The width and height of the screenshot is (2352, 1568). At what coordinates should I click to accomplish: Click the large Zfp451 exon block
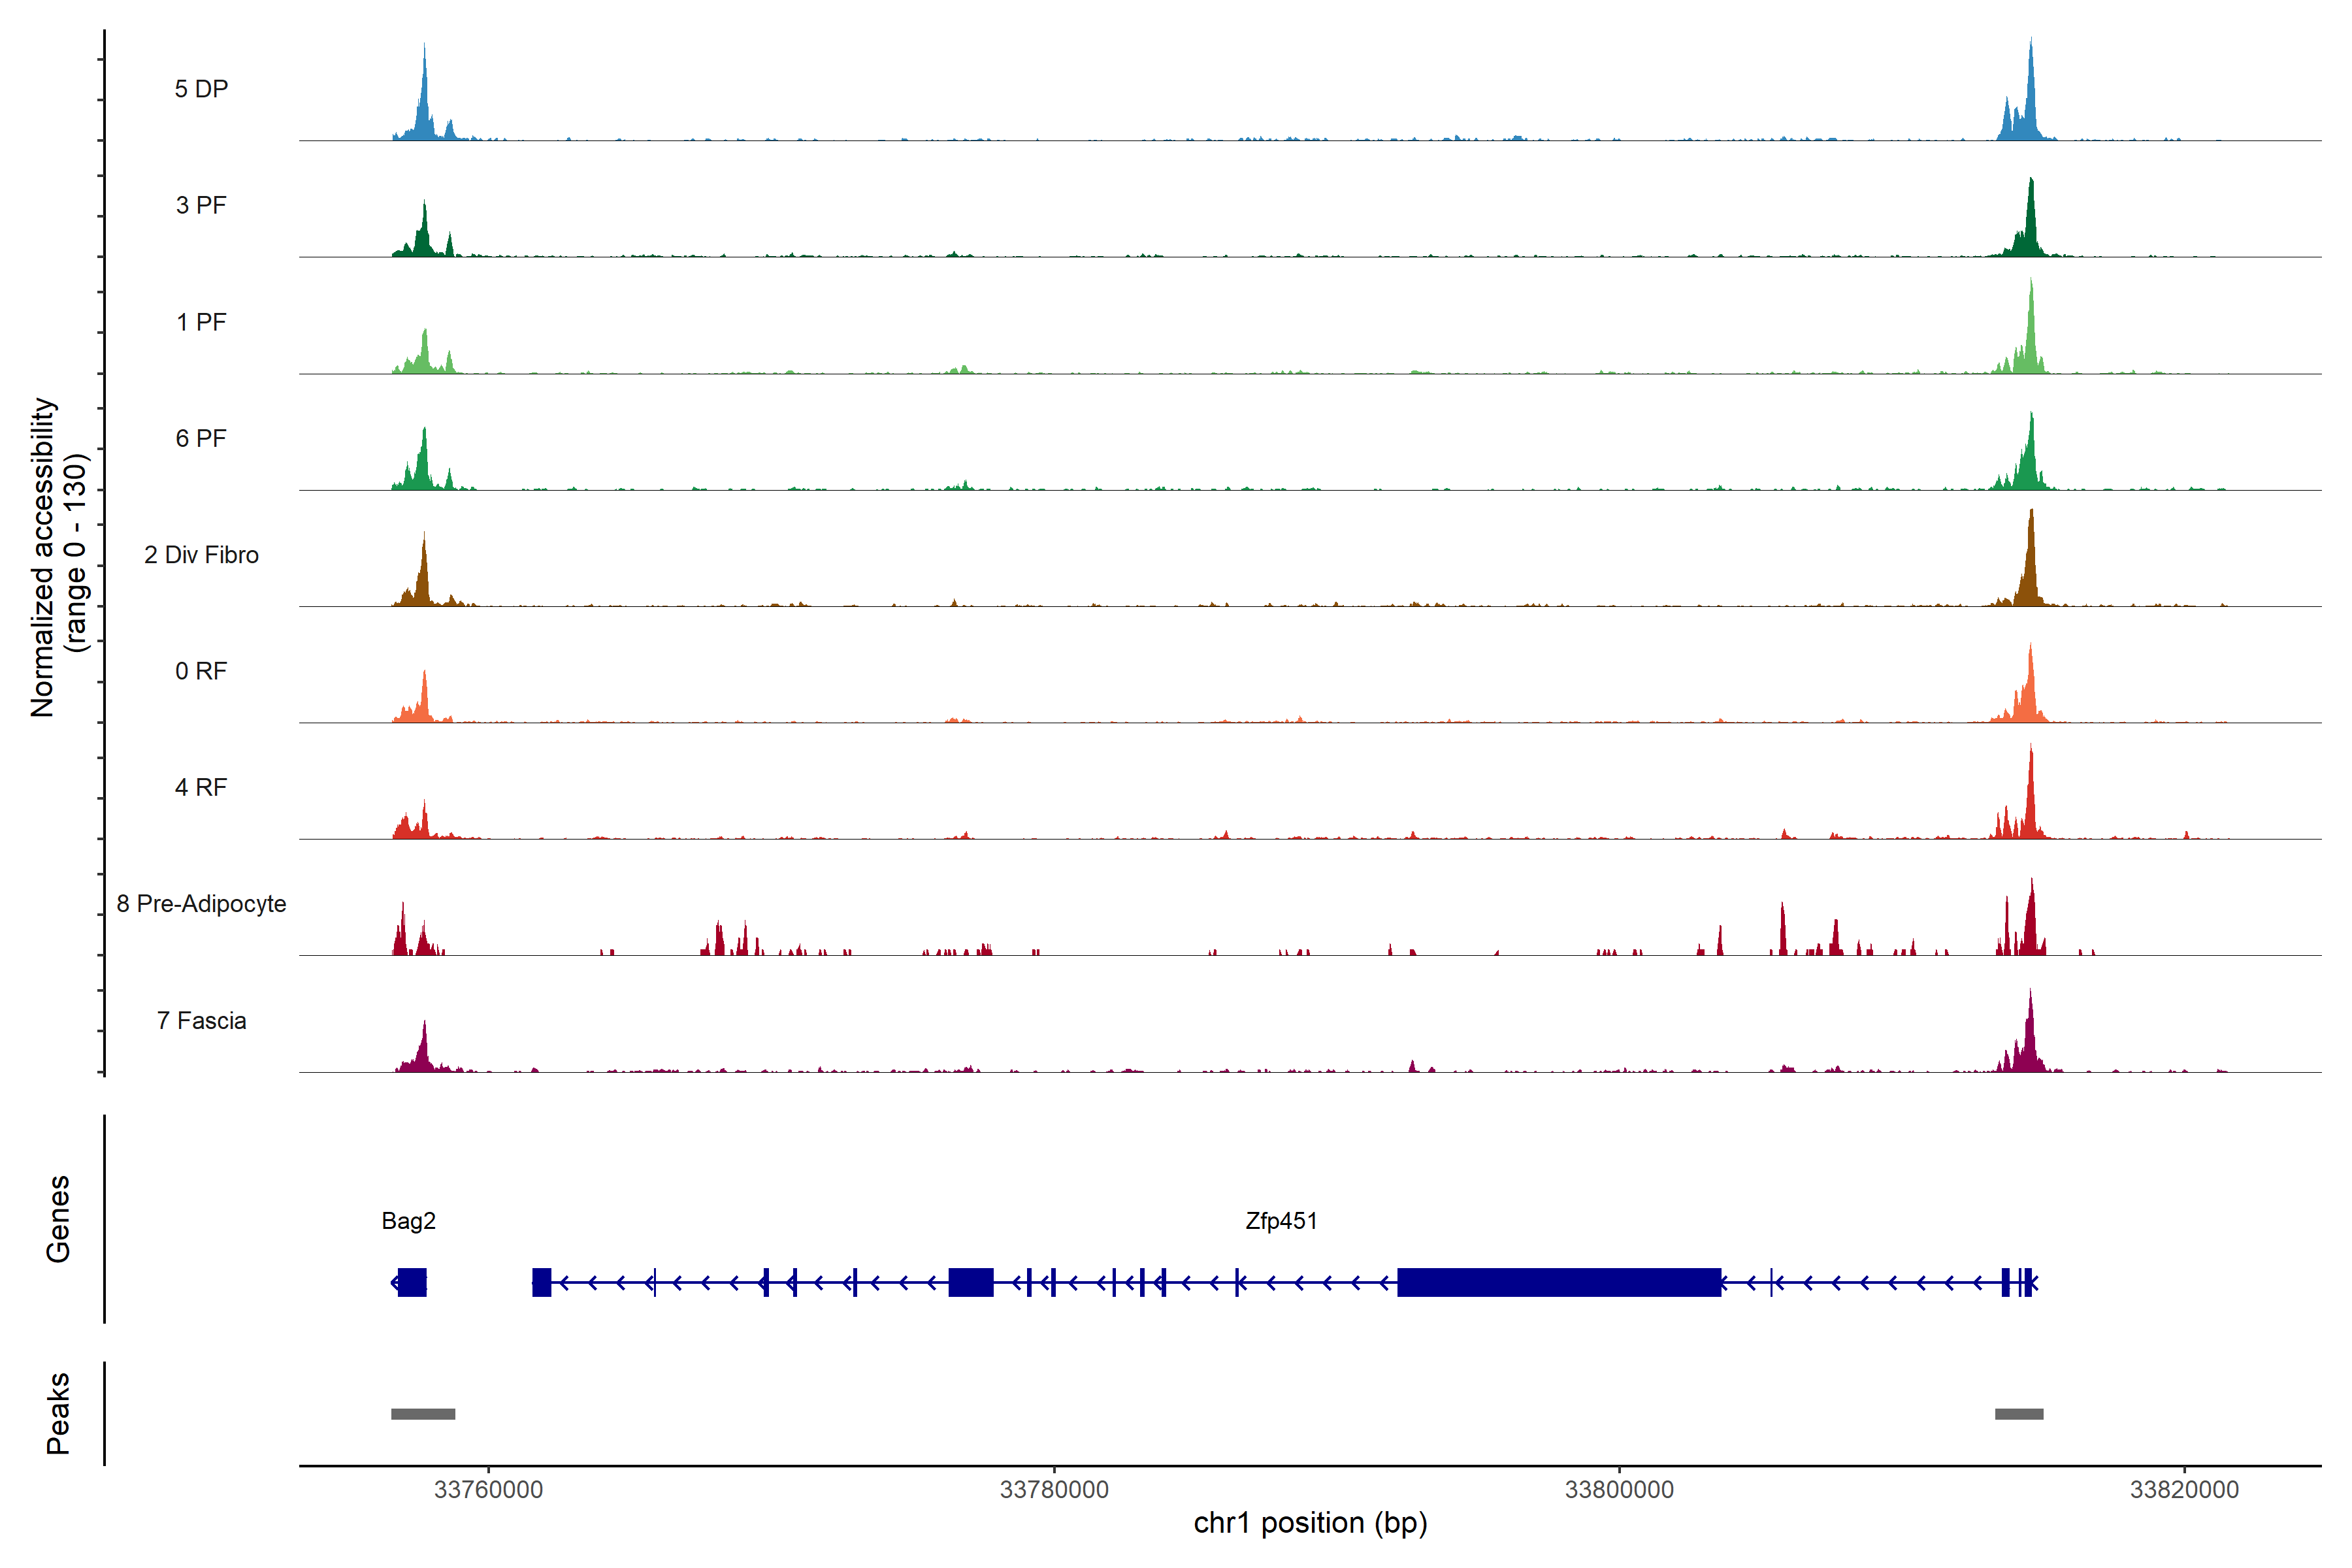tap(1559, 1282)
